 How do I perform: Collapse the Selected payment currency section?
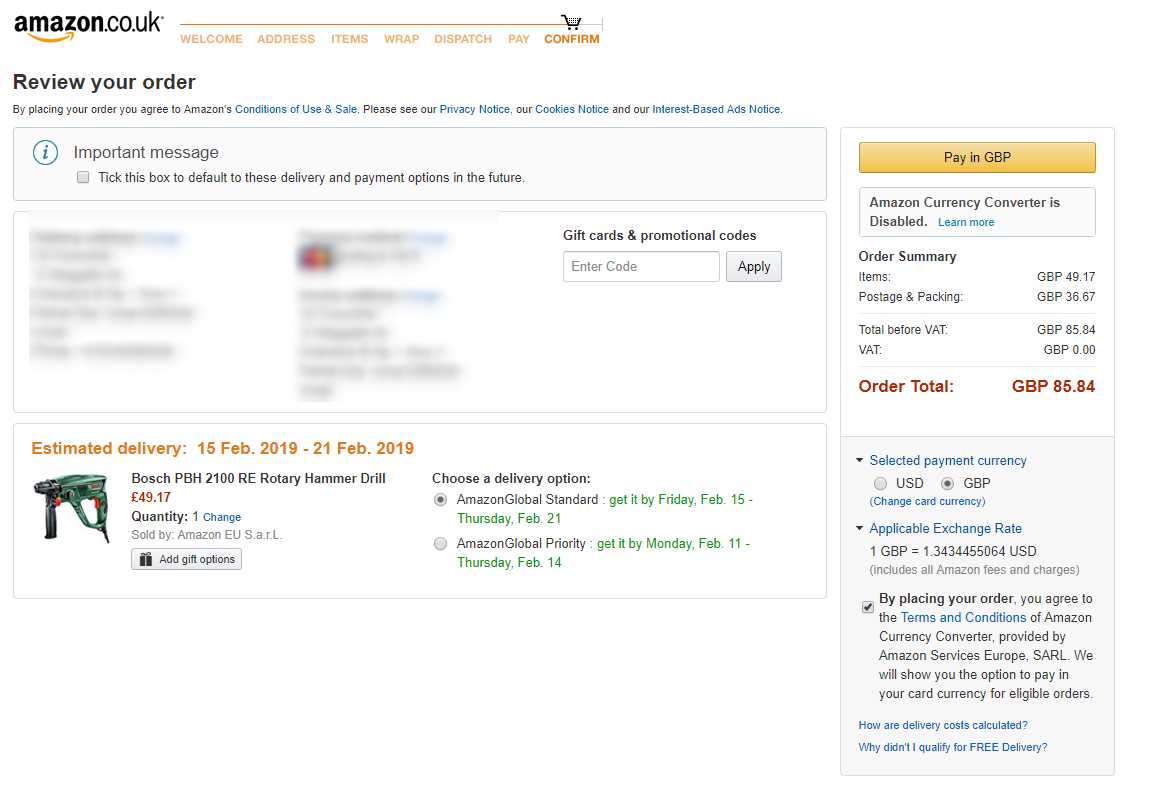click(x=859, y=461)
